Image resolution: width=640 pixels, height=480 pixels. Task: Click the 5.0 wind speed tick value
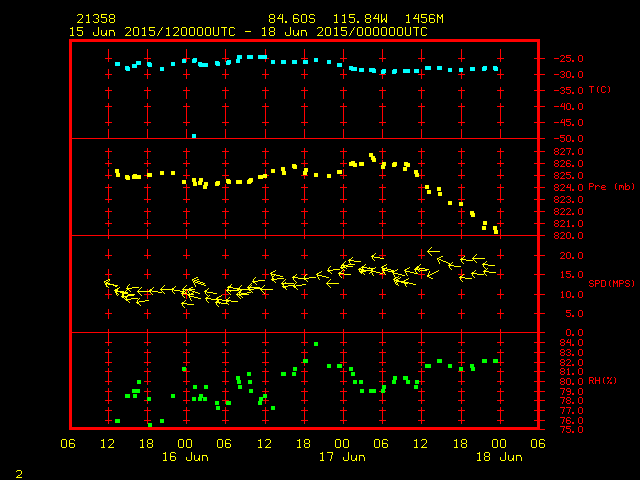pyautogui.click(x=574, y=314)
